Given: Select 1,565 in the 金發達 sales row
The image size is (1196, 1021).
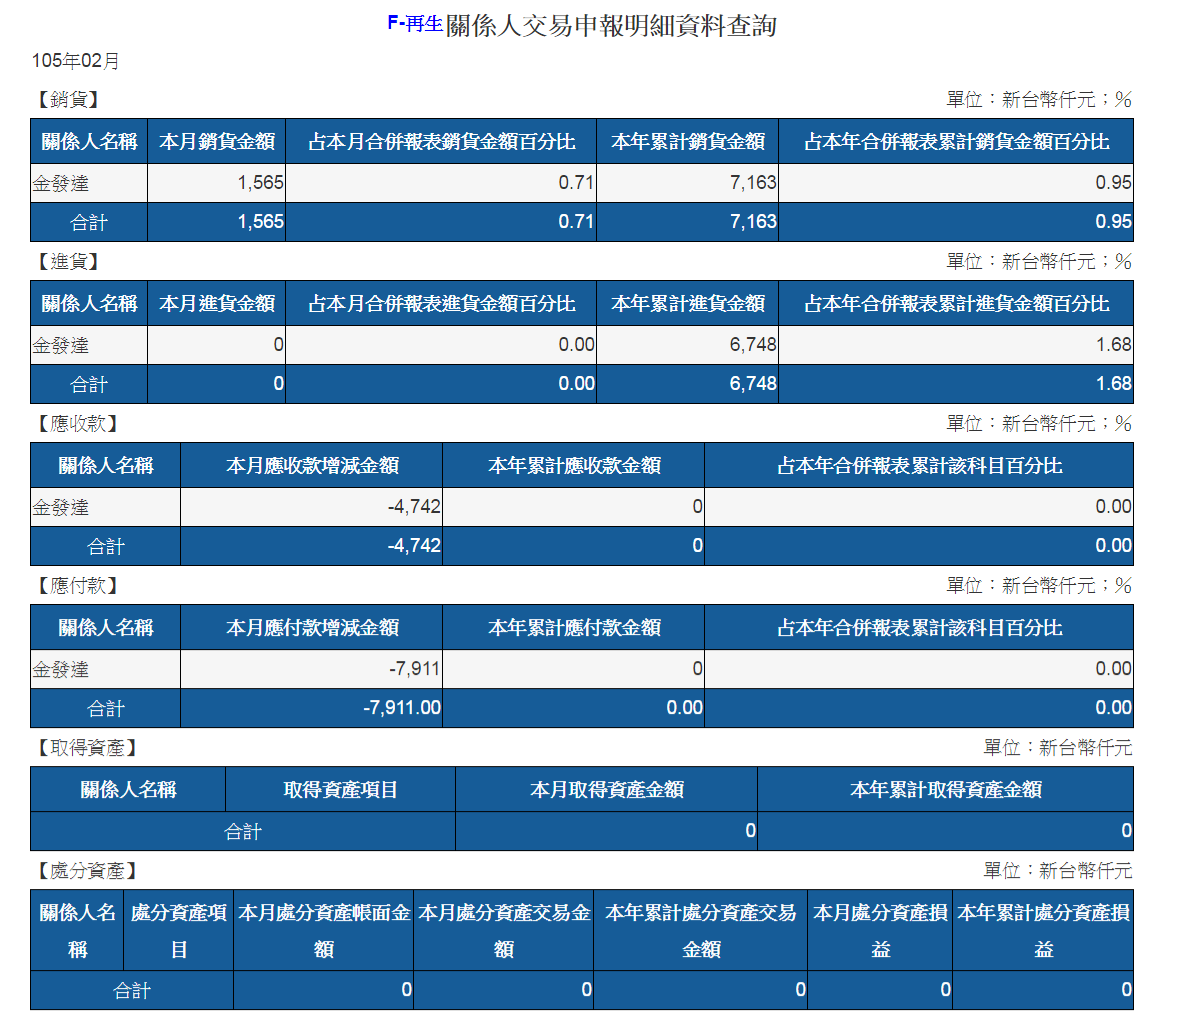Looking at the screenshot, I should 260,183.
